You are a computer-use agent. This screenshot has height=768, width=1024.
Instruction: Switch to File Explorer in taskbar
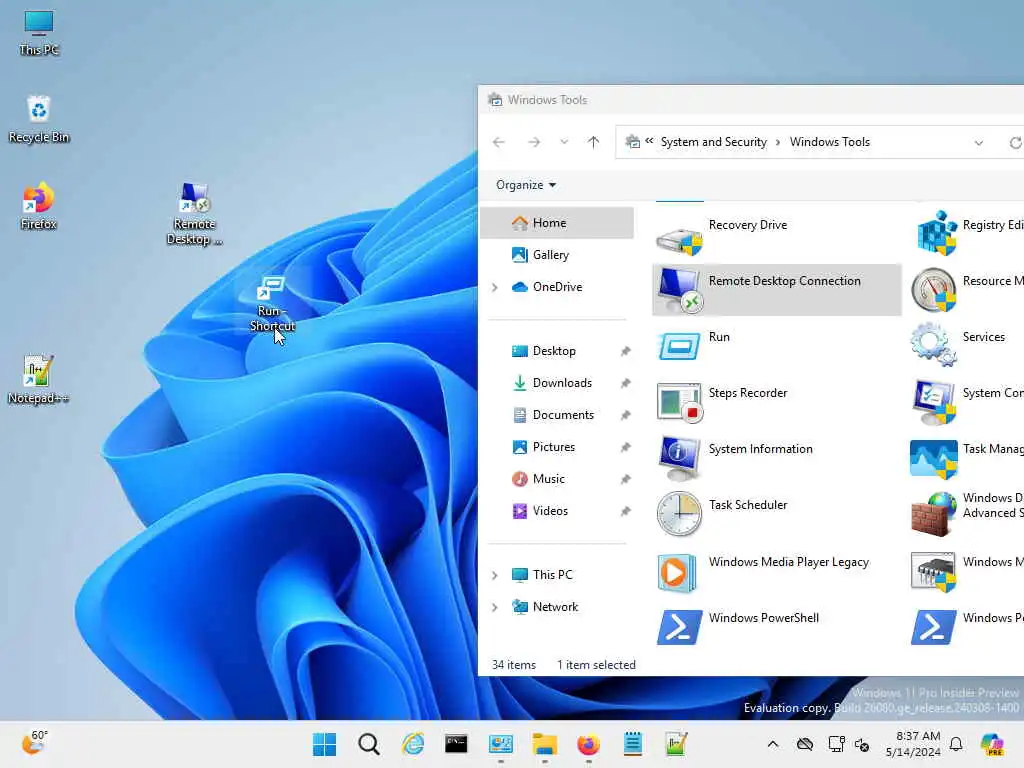point(544,744)
